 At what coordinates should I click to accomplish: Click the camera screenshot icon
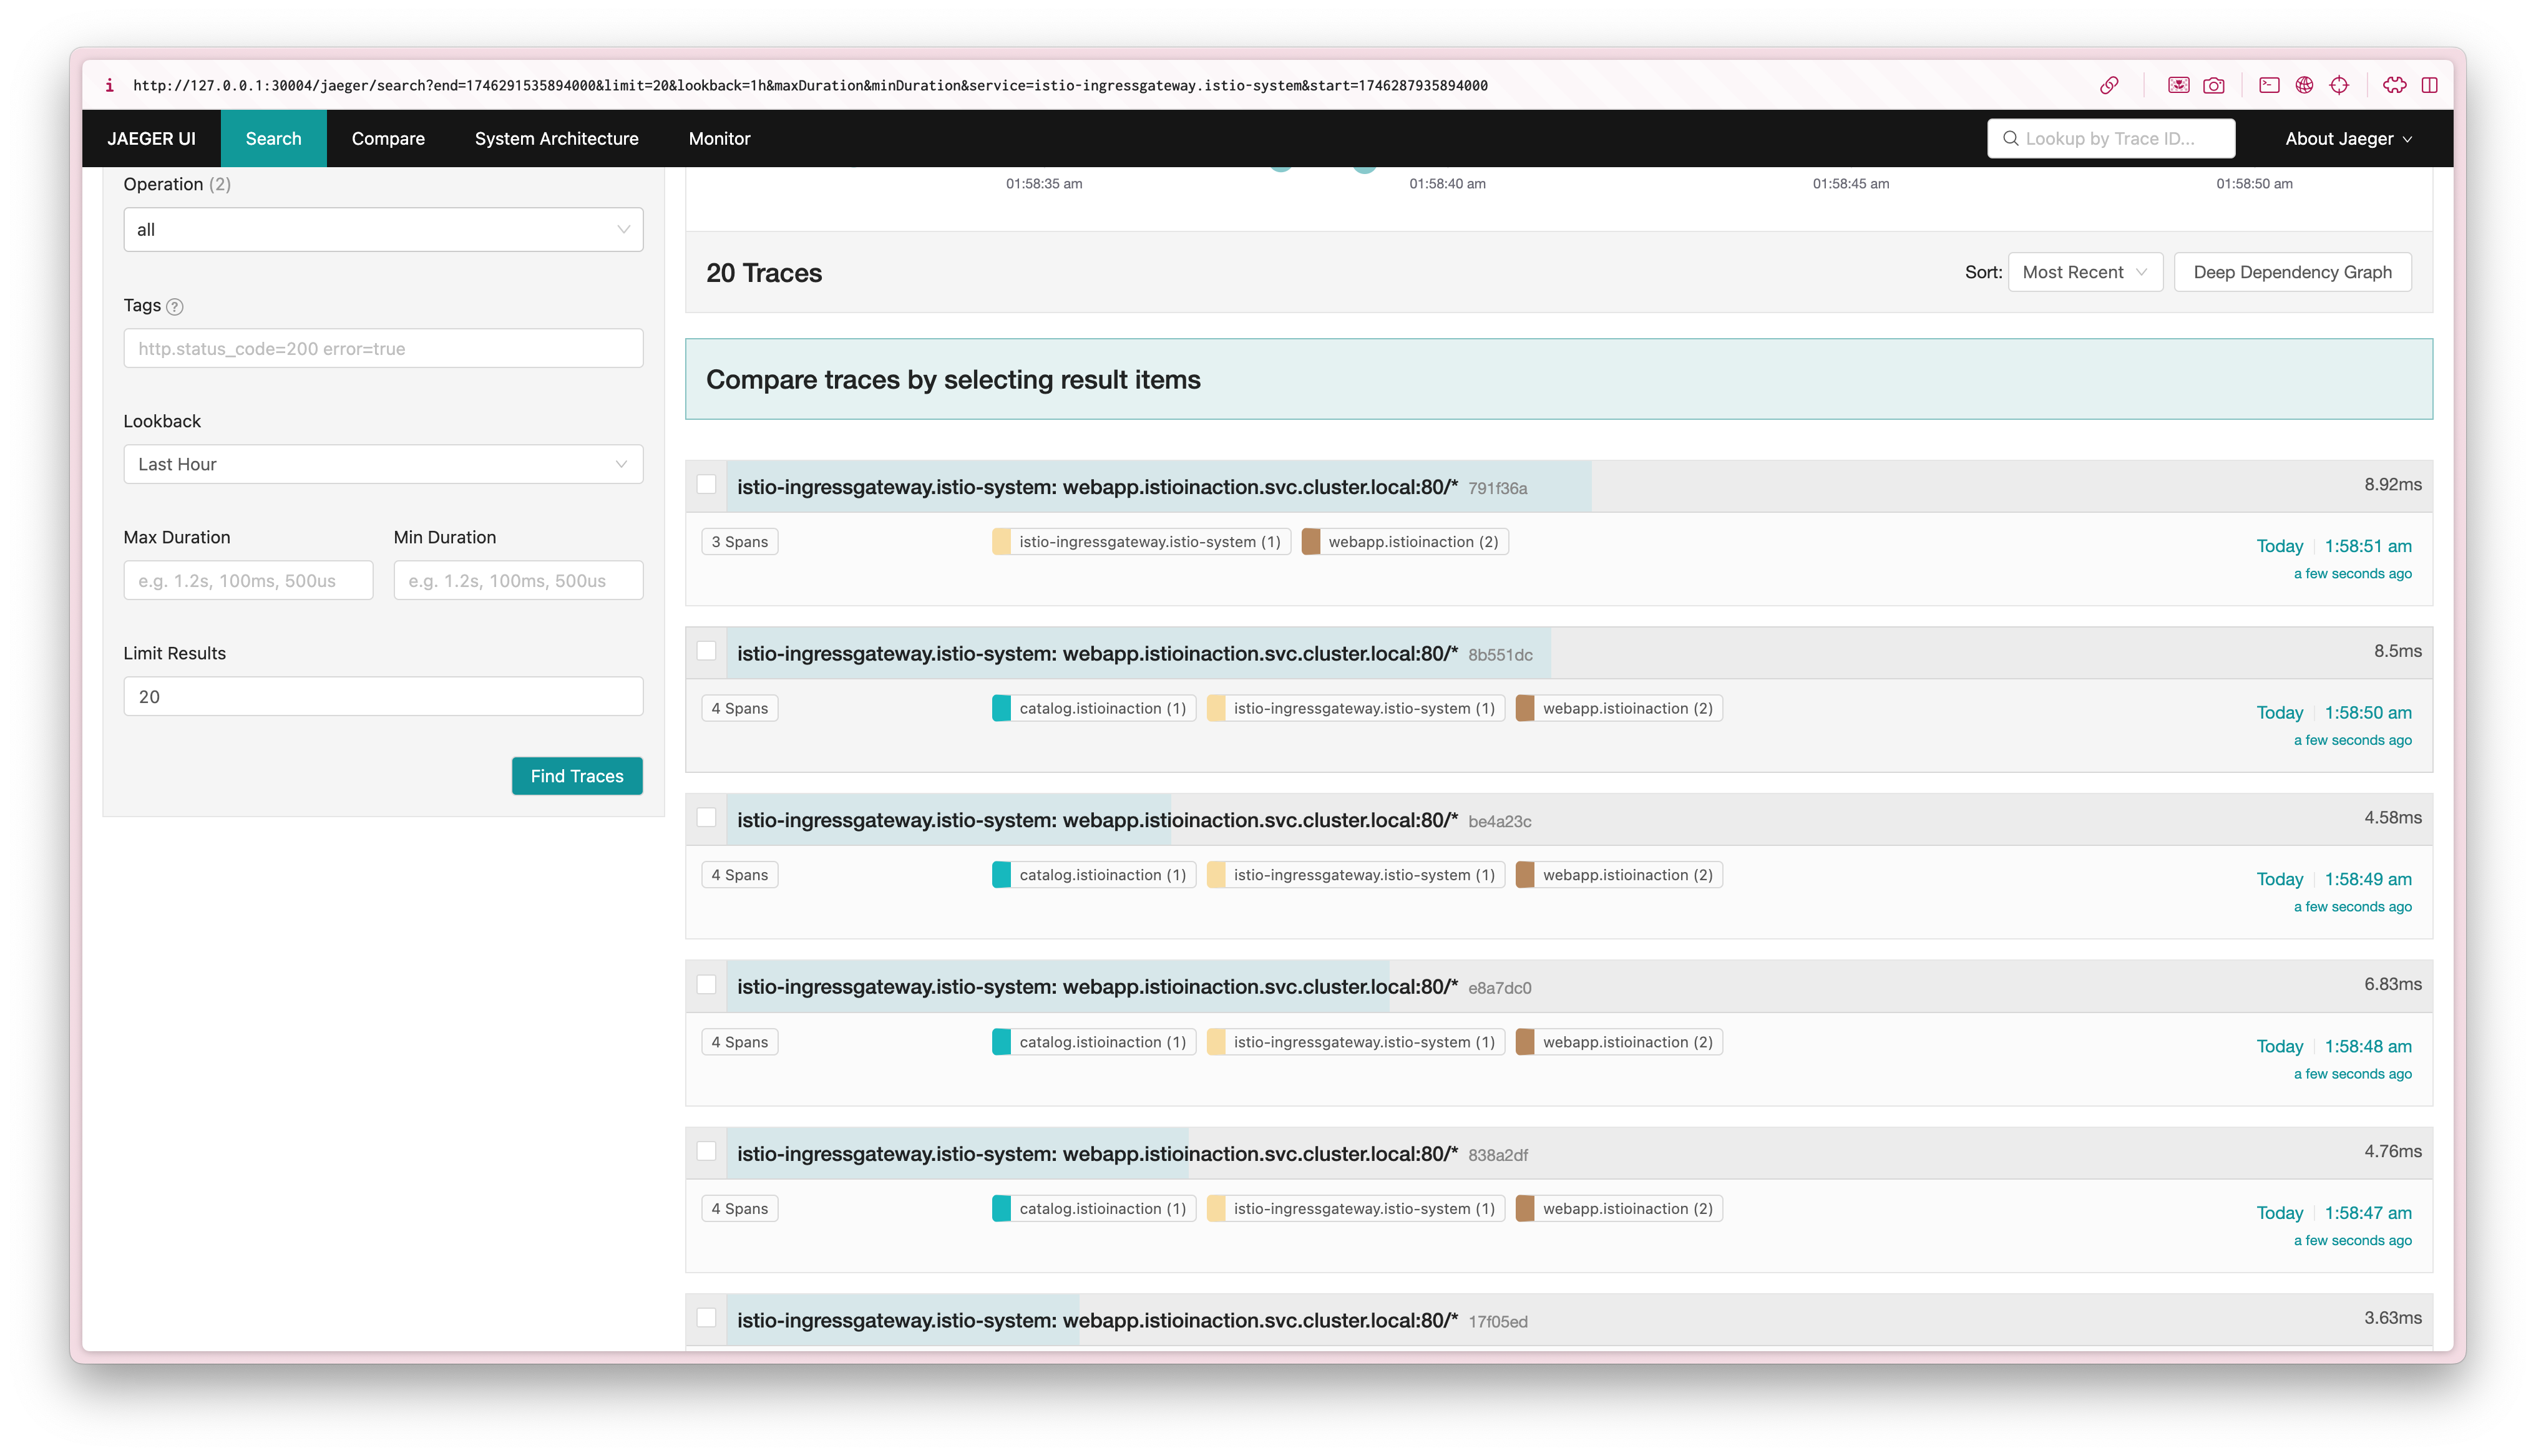click(x=2214, y=85)
